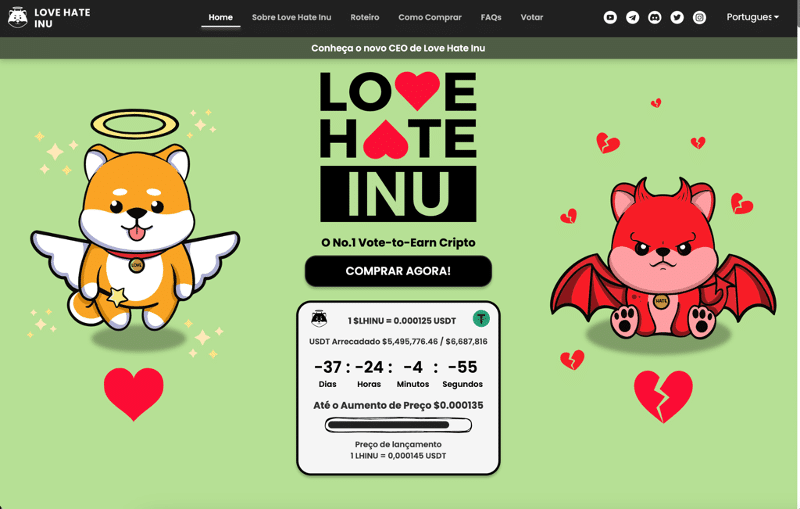
Task: Open the 'Conheça o novo CEO' banner link
Action: [x=398, y=48]
